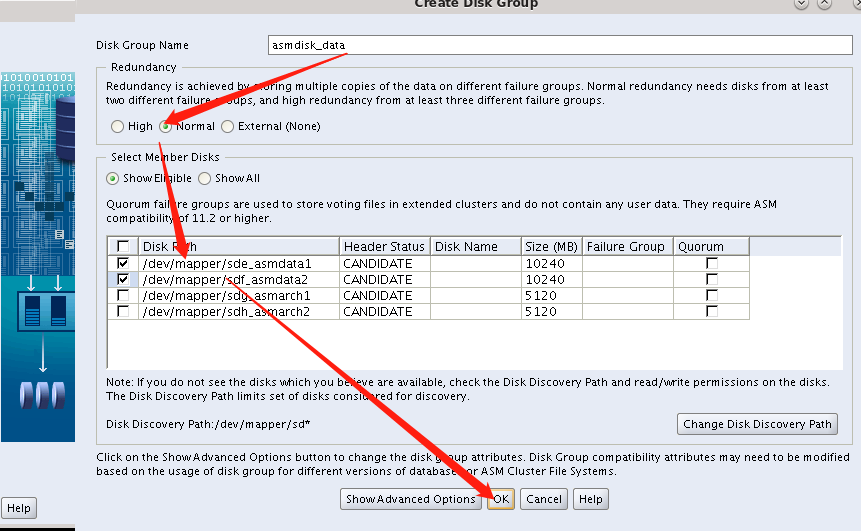Select Show All disks option
Image resolution: width=861 pixels, height=531 pixels.
(x=204, y=178)
